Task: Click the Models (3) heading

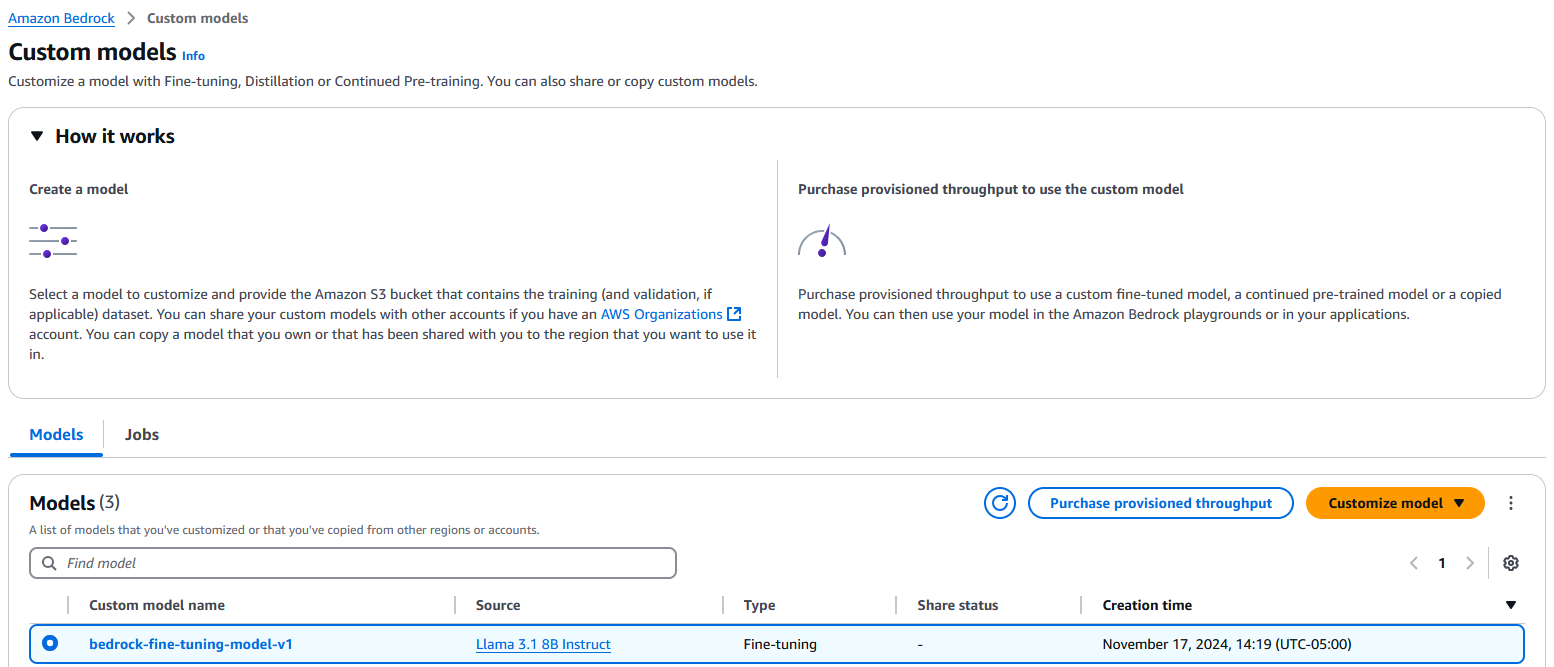Action: pyautogui.click(x=75, y=503)
